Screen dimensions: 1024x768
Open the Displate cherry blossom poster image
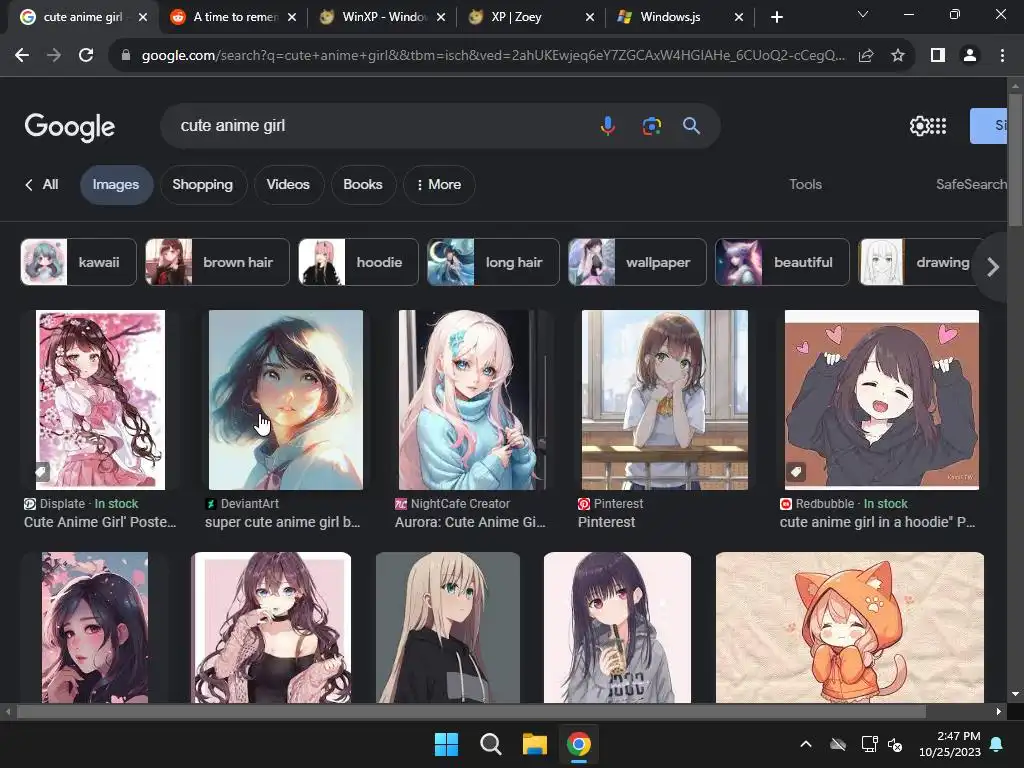click(101, 400)
